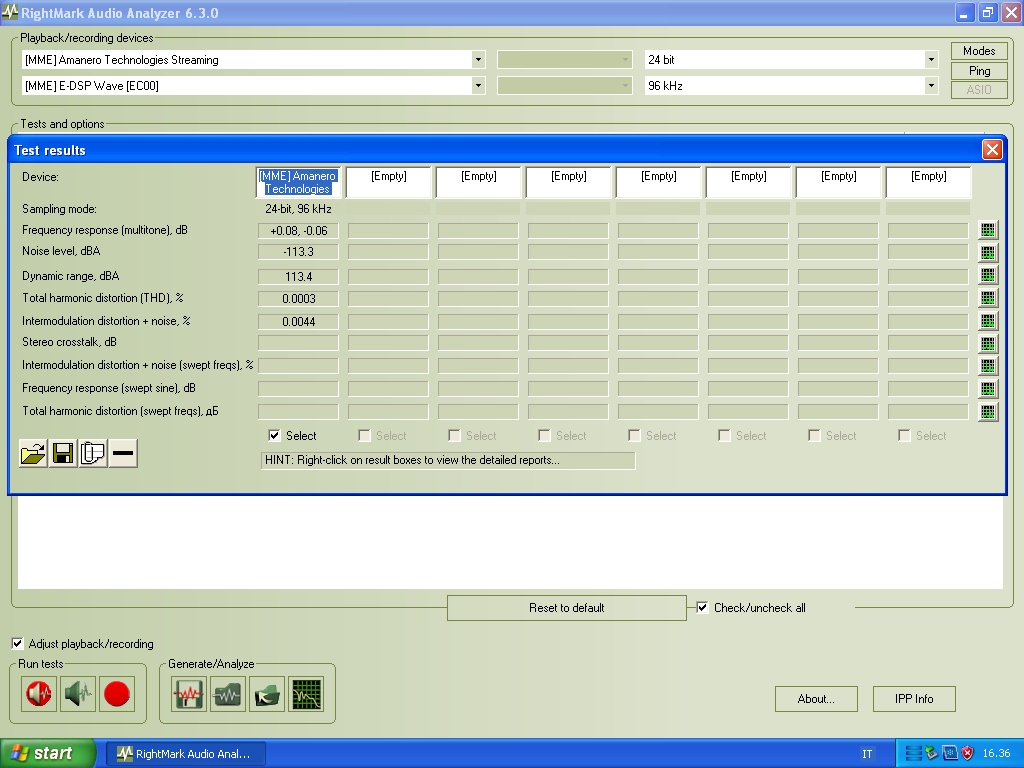Click Reset to default button
1024x768 pixels.
566,608
